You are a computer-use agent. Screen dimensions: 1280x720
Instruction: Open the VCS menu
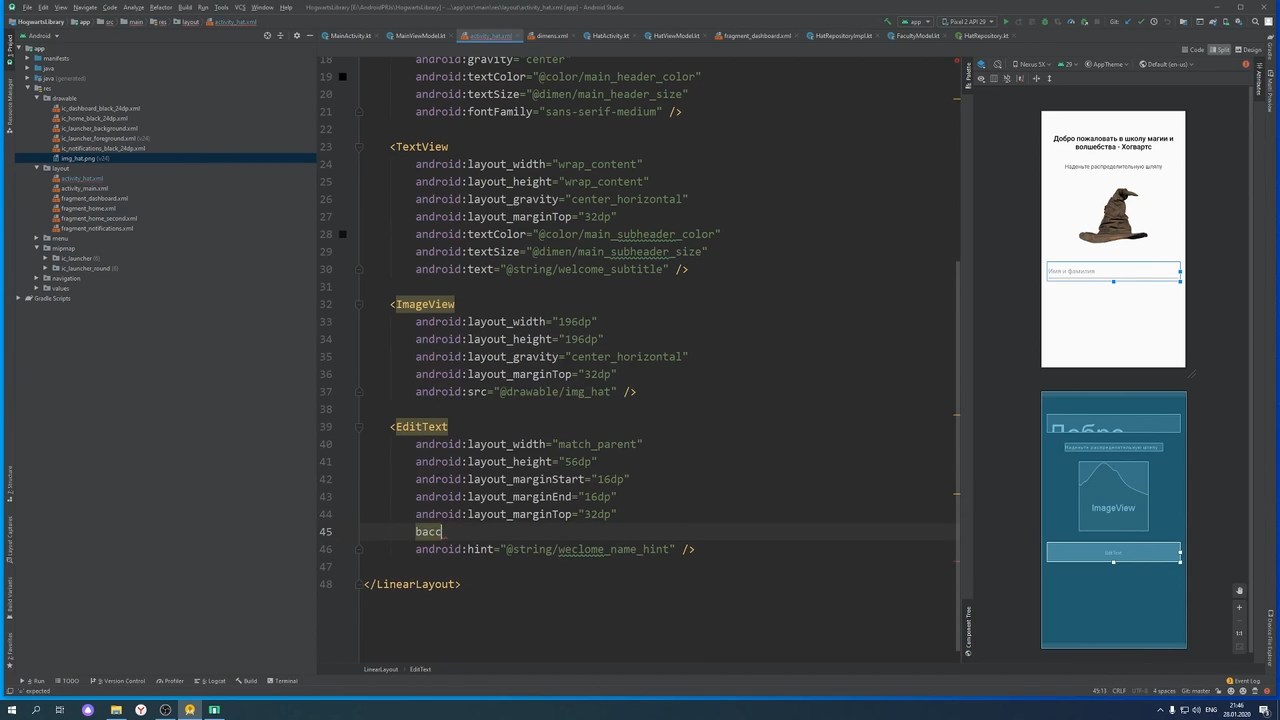[240, 7]
